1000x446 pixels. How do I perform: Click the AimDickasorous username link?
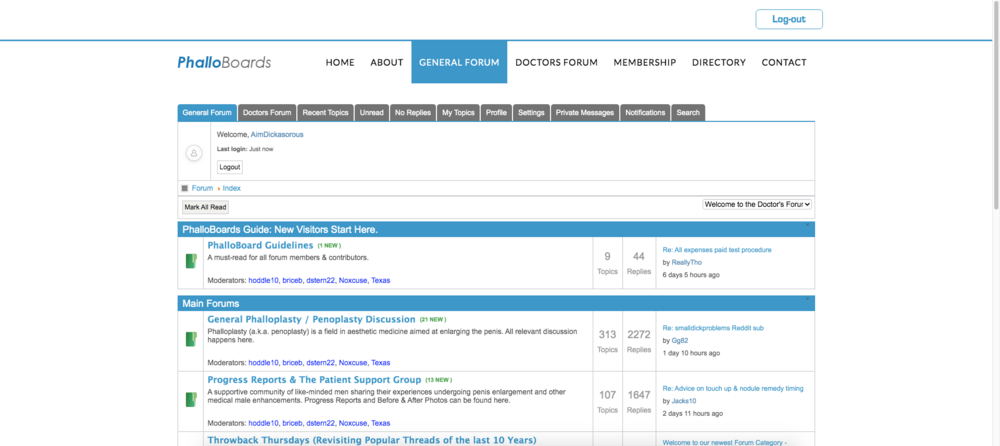coord(277,135)
